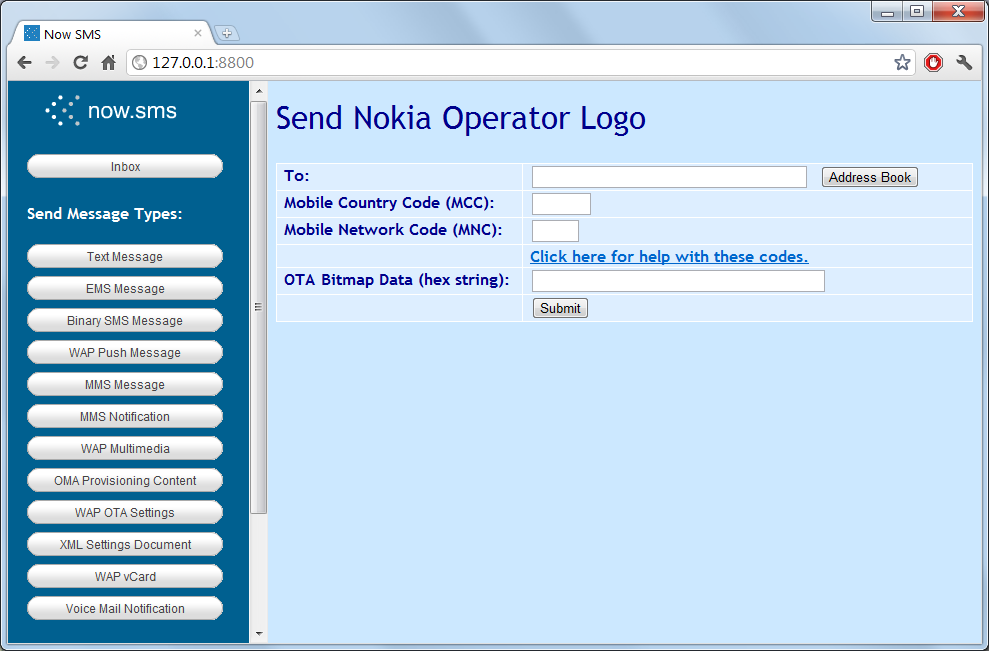
Task: Click the OTA Bitmap Data label
Action: 397,280
